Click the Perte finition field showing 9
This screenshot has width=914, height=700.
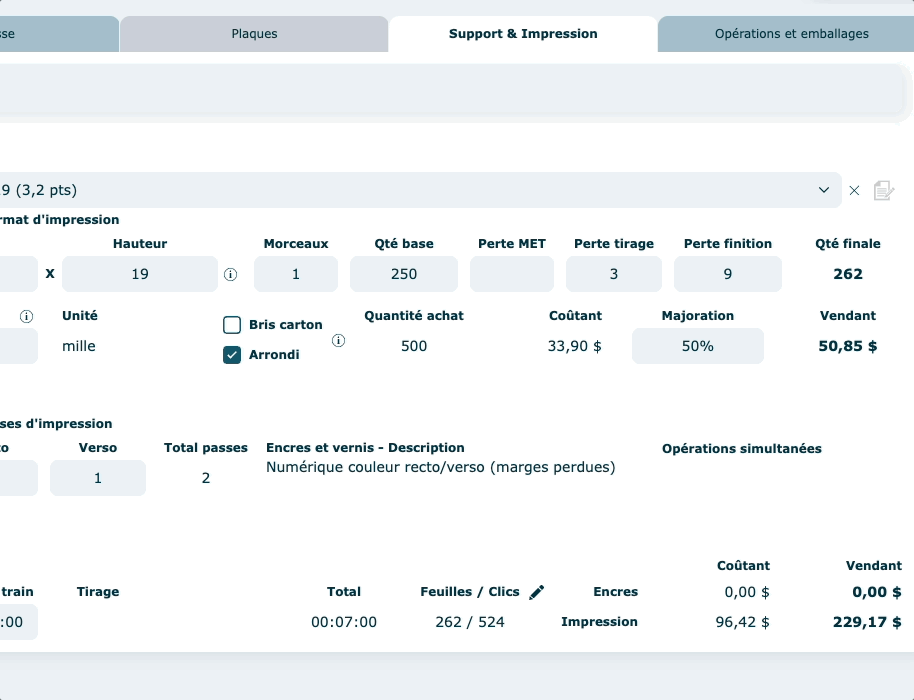coord(727,274)
